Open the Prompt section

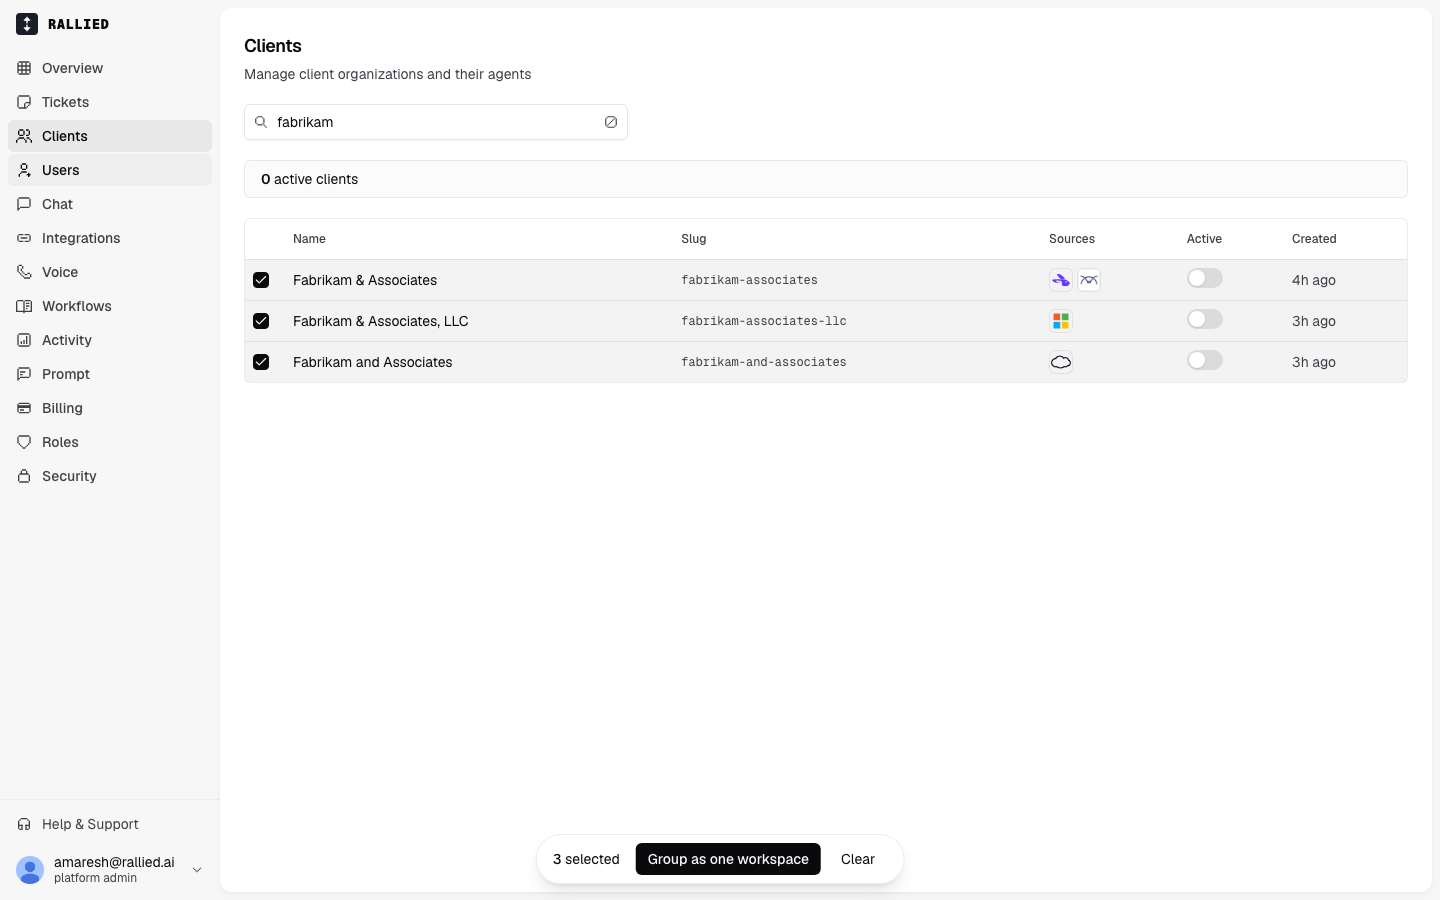110,374
